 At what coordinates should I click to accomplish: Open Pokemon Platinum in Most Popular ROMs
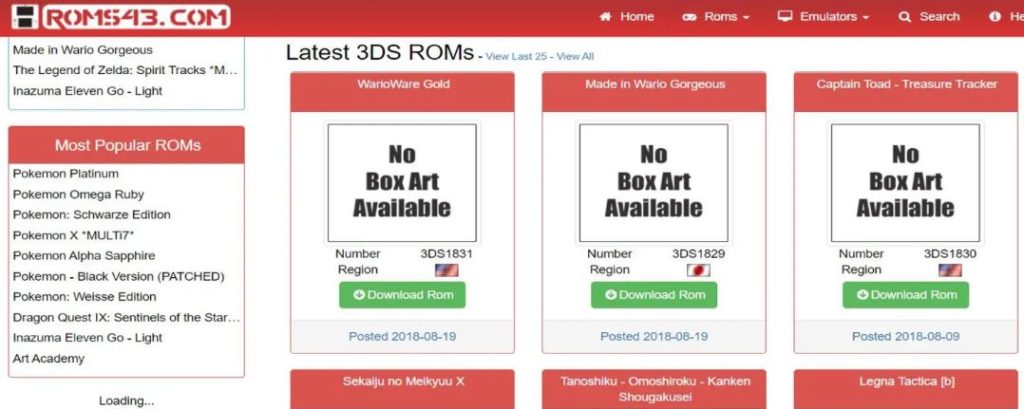(x=66, y=174)
